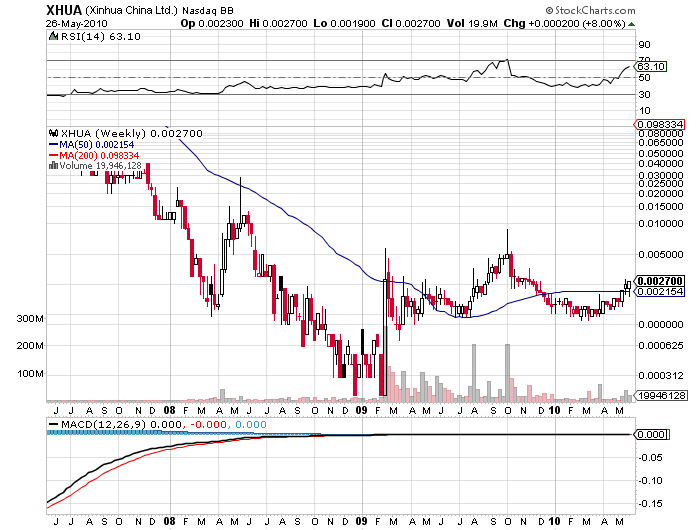Click the 10 year marker under MACD panel
The height and width of the screenshot is (530, 700).
click(x=554, y=522)
